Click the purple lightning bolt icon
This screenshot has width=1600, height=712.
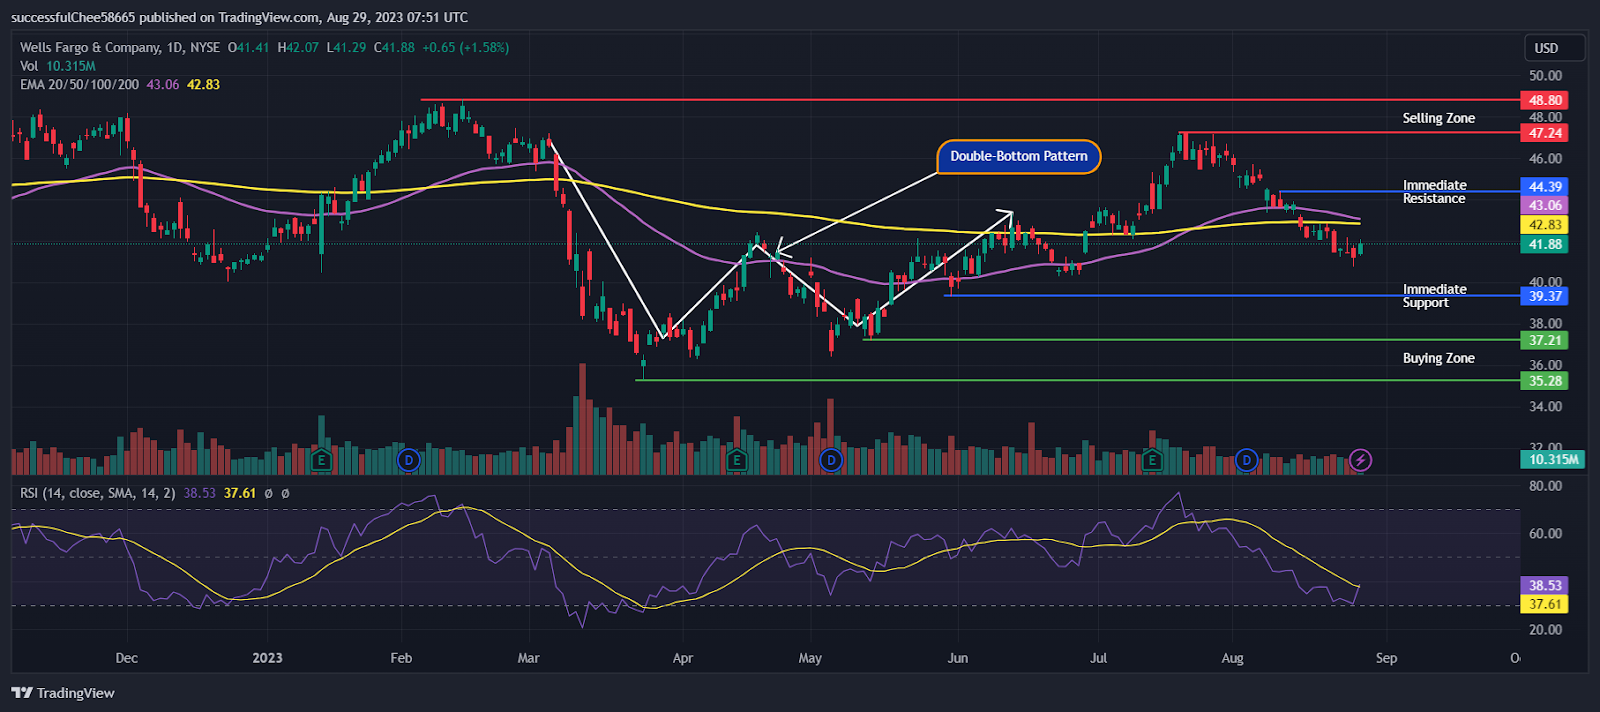pyautogui.click(x=1360, y=460)
